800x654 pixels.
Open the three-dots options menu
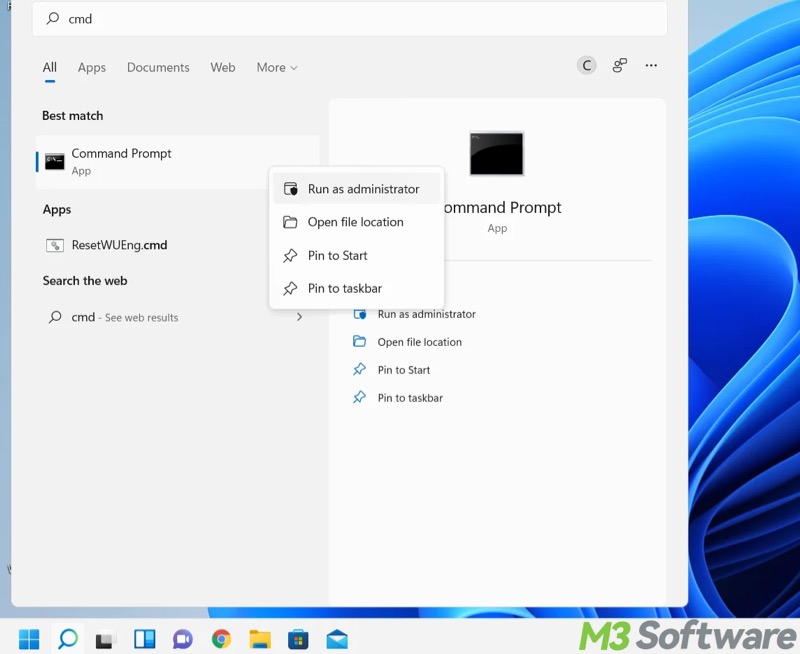651,66
